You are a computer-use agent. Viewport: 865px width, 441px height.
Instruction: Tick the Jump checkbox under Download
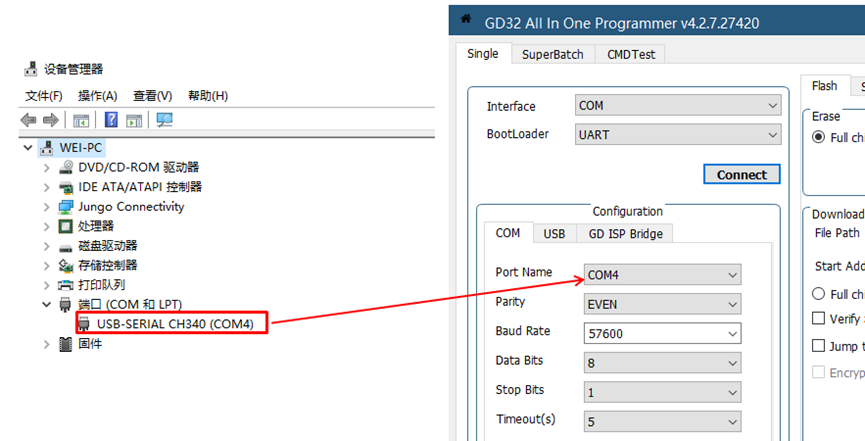(819, 346)
